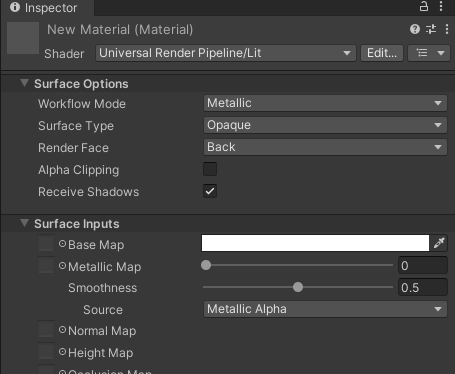Image resolution: width=455 pixels, height=374 pixels.
Task: Open the Inspector tab options menu
Action: pyautogui.click(x=441, y=6)
